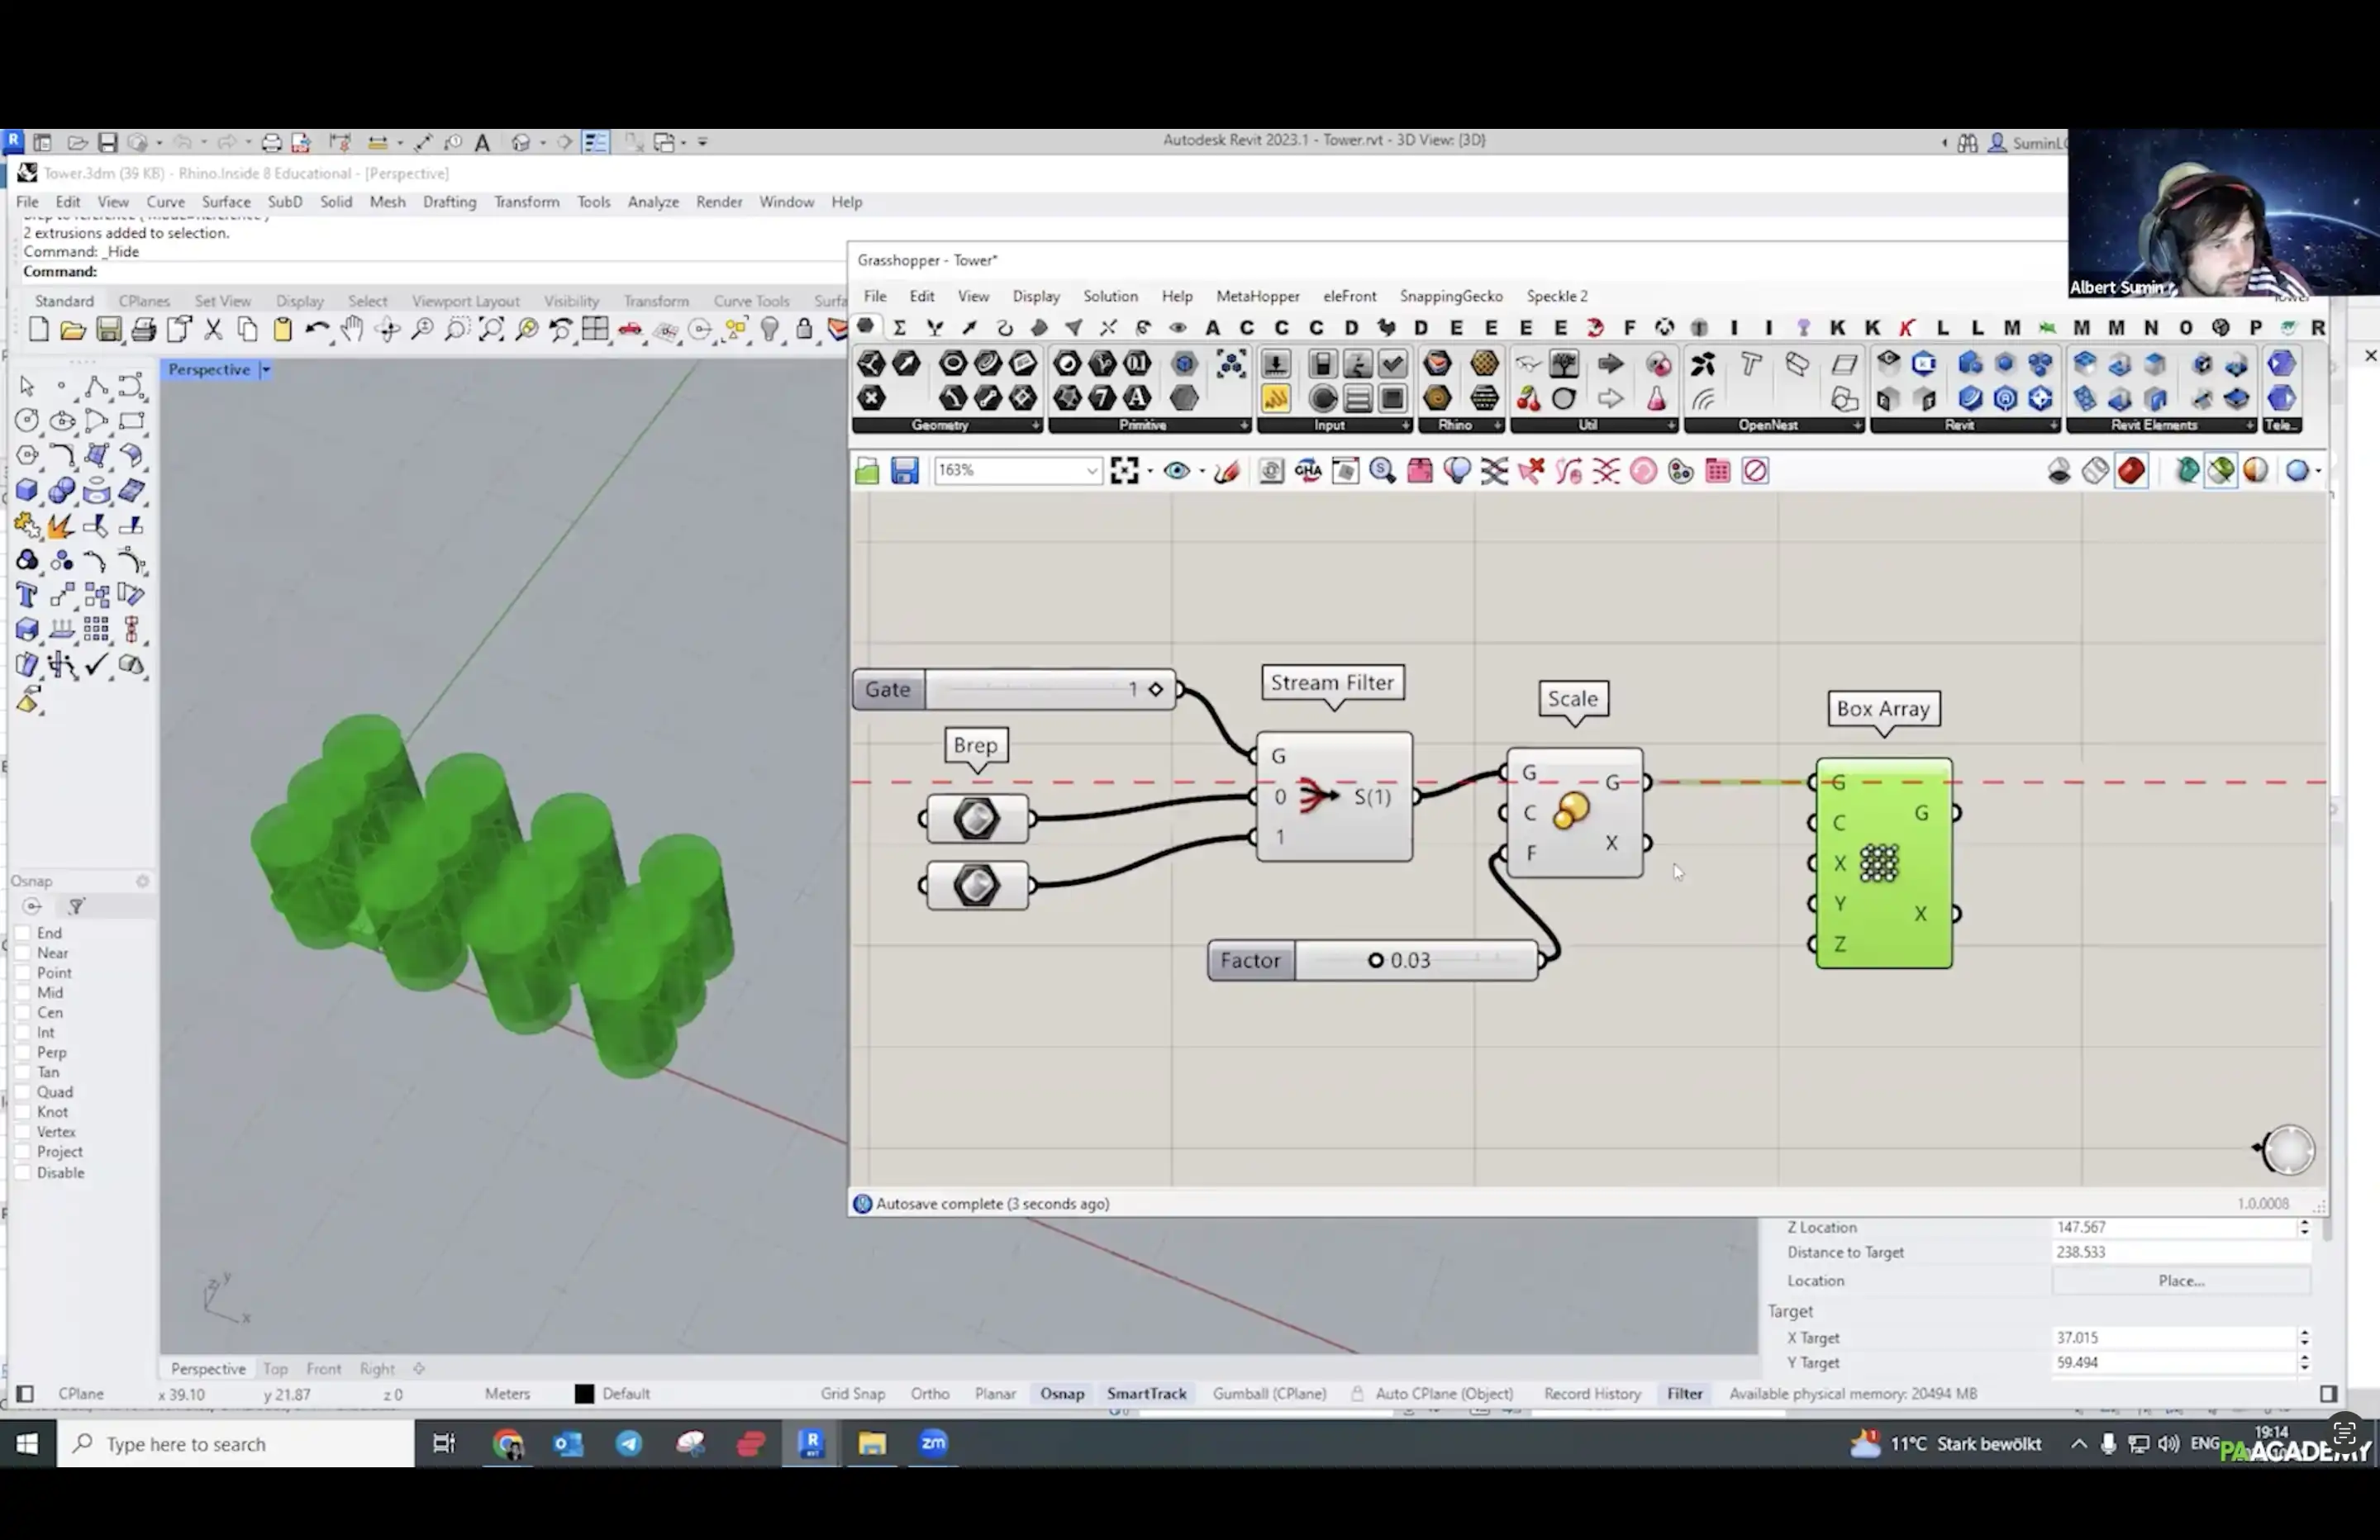2380x1540 pixels.
Task: Open the 163% zoom level dropdown
Action: tap(1092, 470)
